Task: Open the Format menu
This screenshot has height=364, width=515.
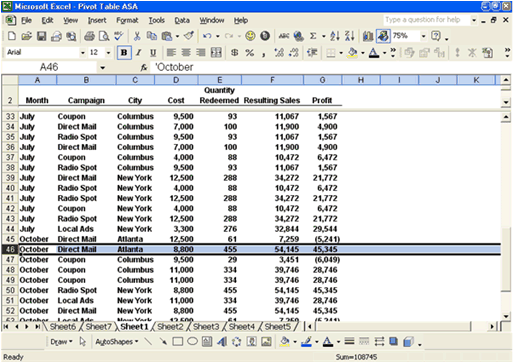Action: point(127,20)
